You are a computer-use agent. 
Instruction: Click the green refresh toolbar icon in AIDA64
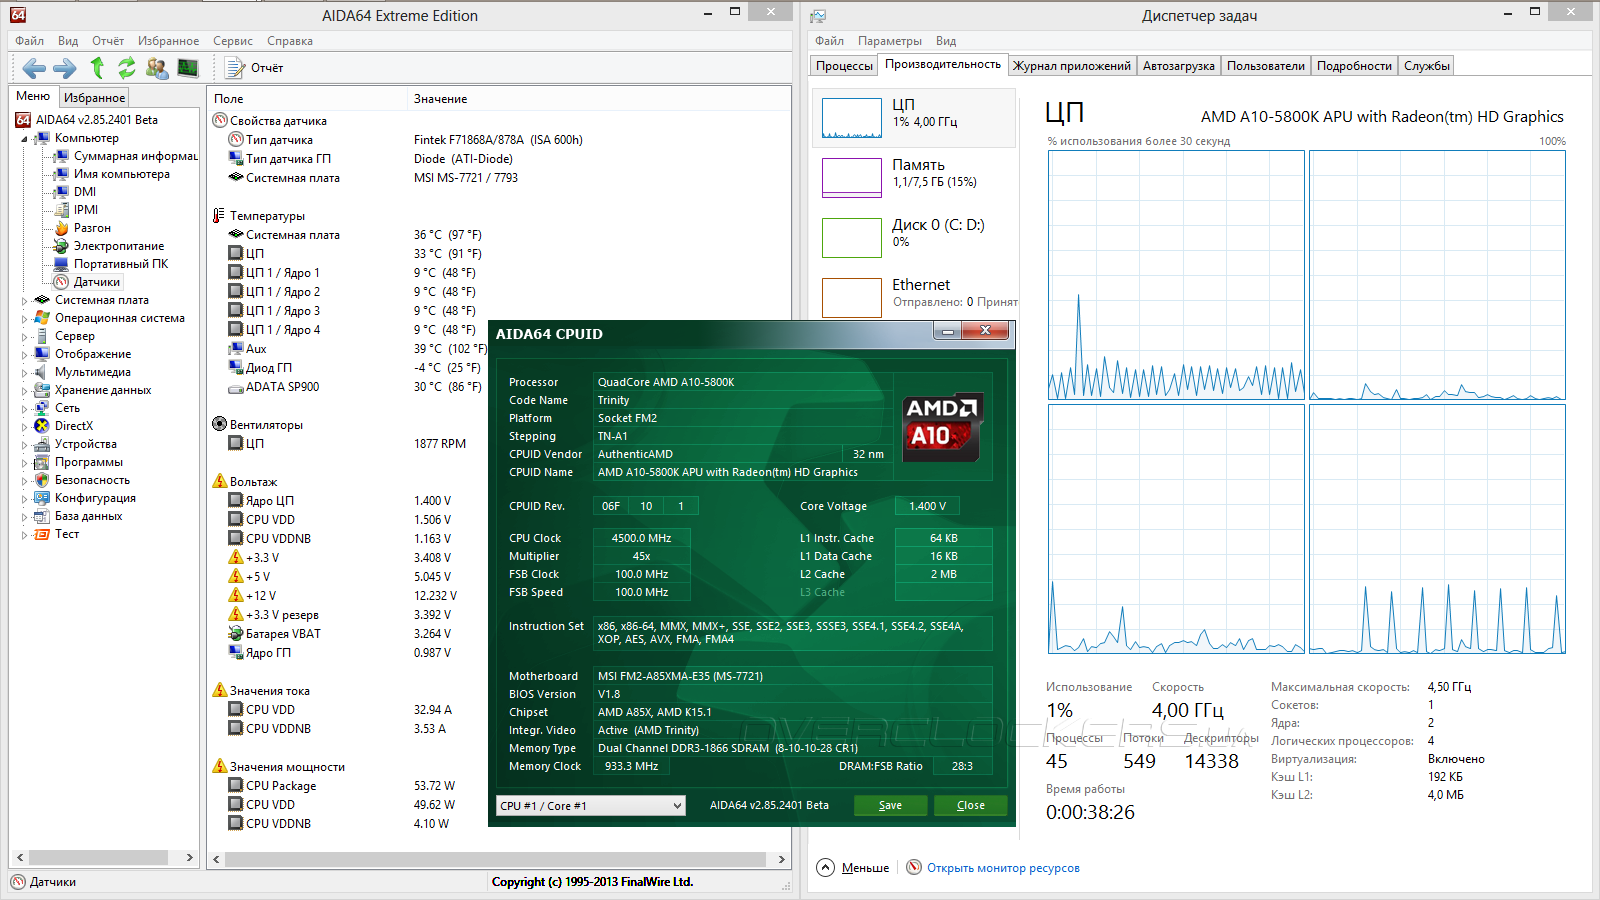click(127, 68)
